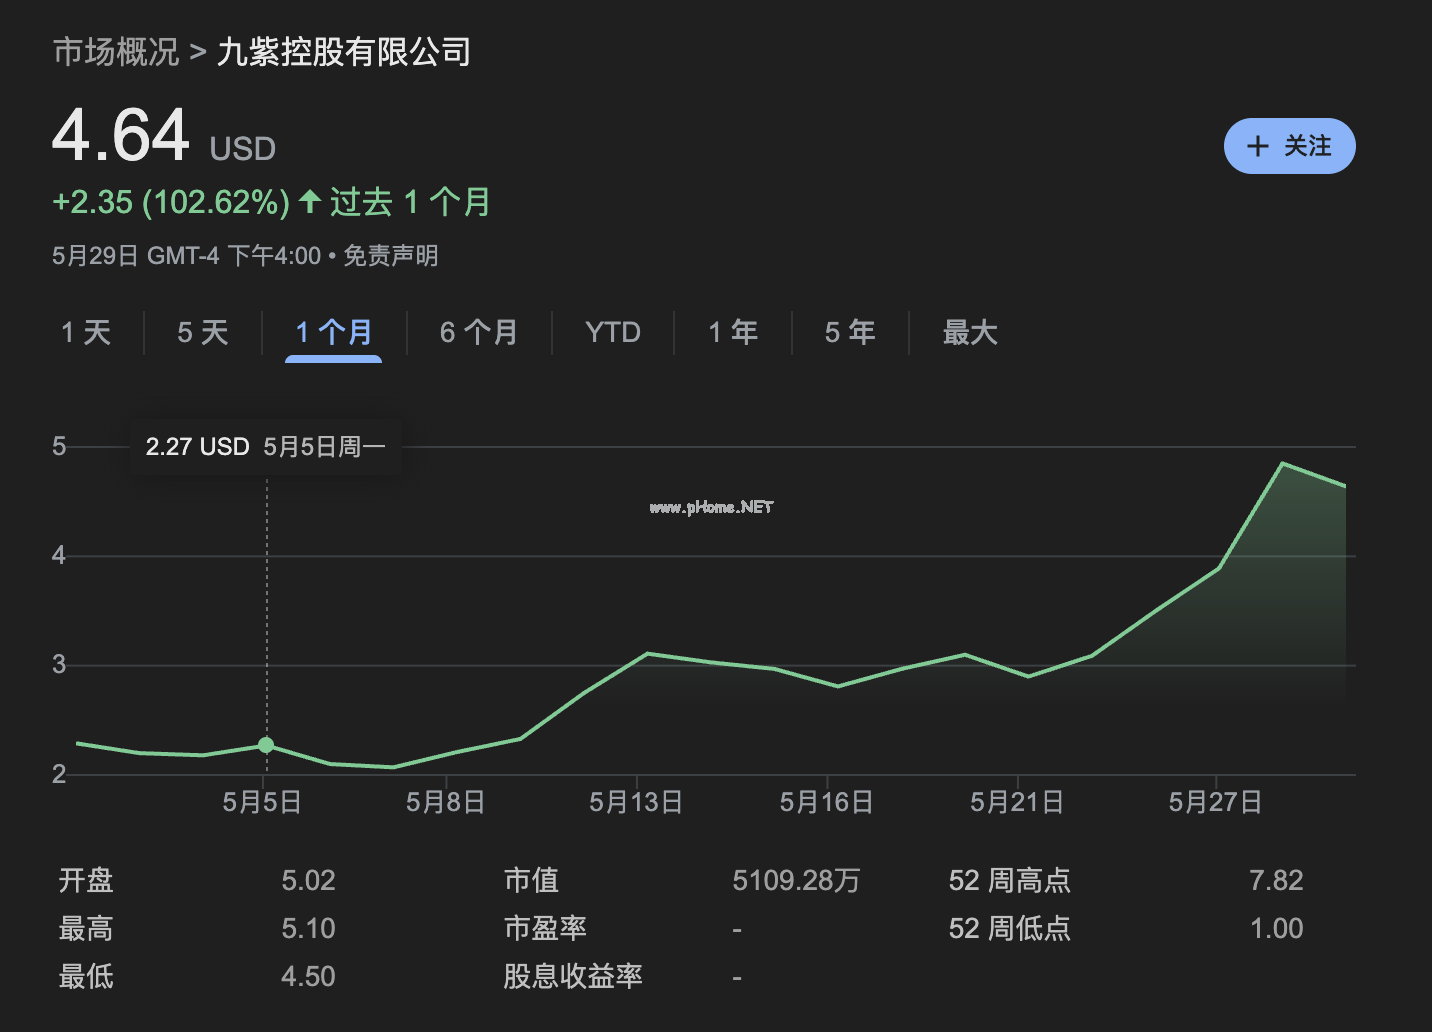Click the 5月21日 axis label
Screen dimensions: 1432x1032
click(x=1017, y=802)
